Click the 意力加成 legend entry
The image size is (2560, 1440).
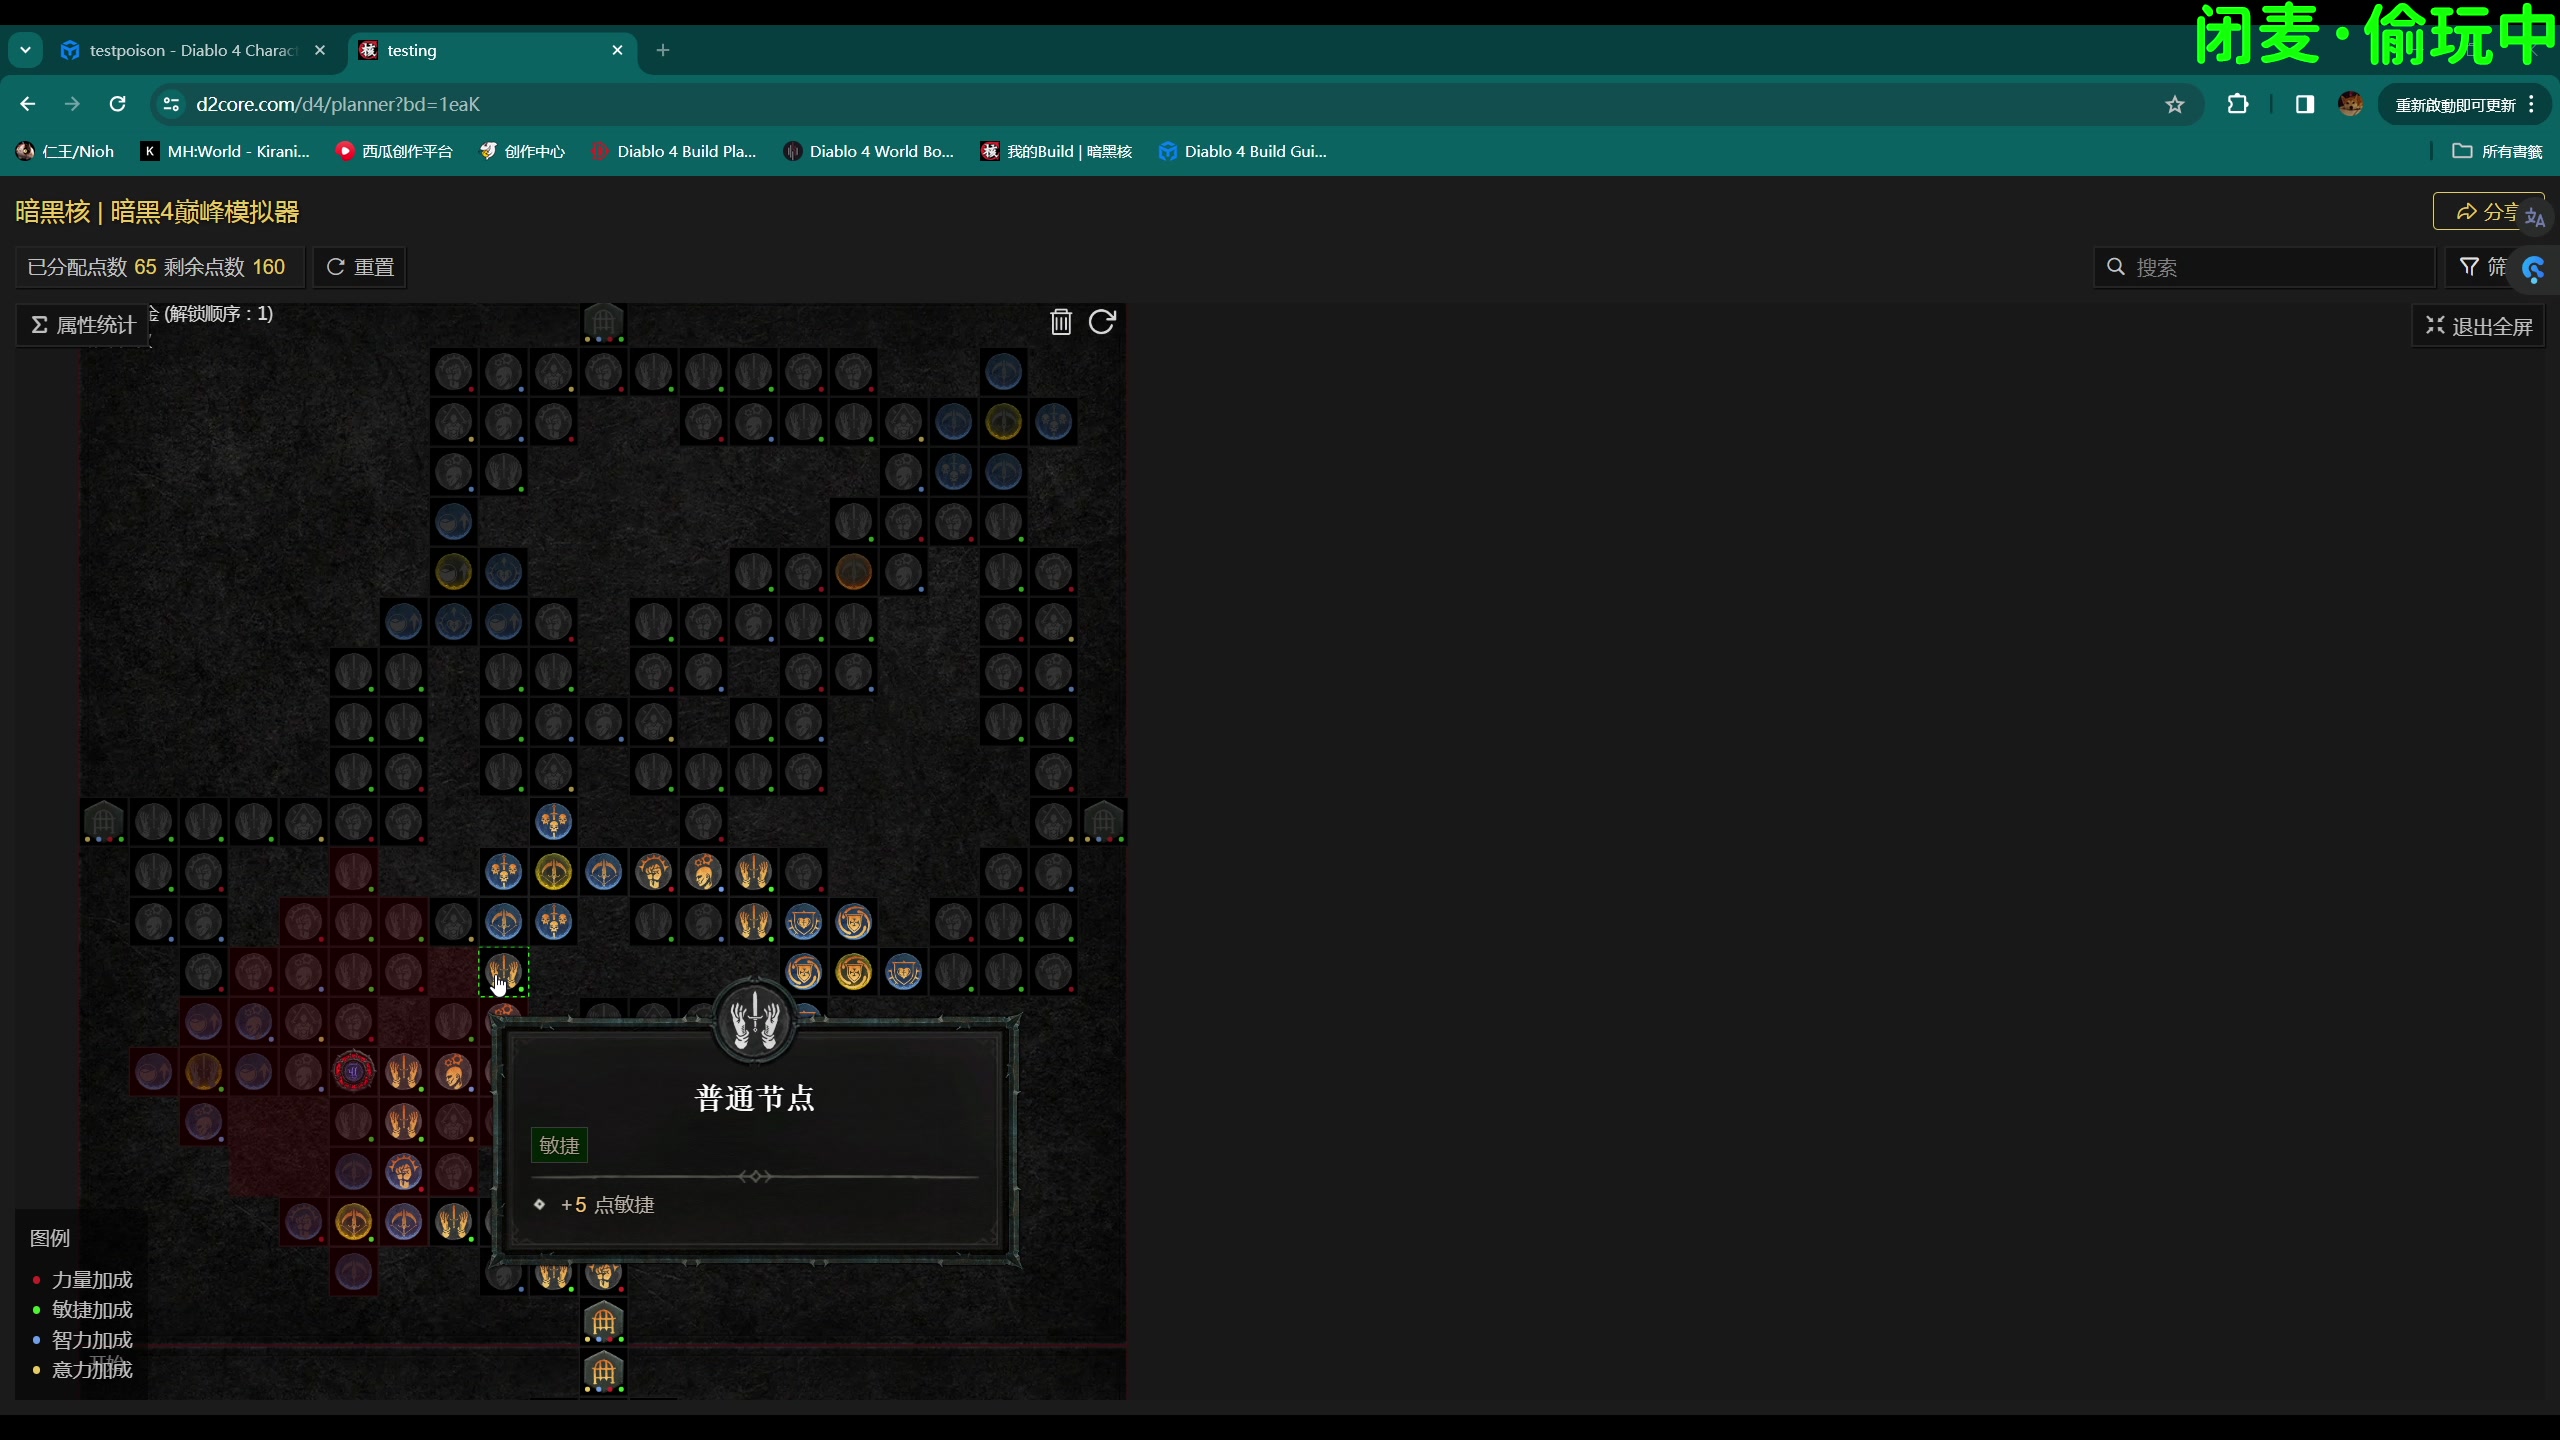click(82, 1370)
